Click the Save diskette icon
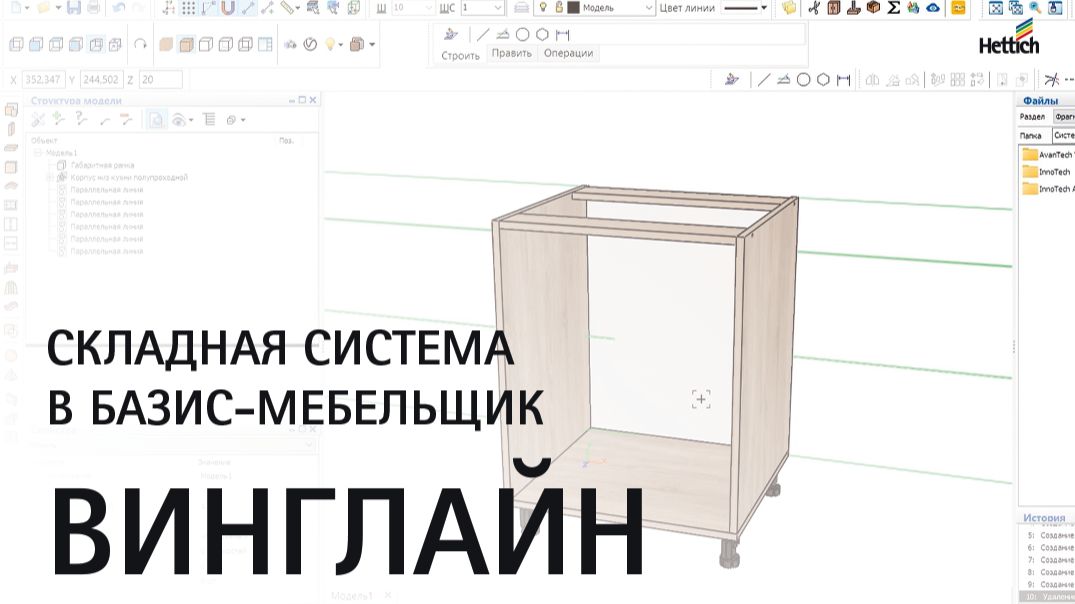 coord(74,8)
